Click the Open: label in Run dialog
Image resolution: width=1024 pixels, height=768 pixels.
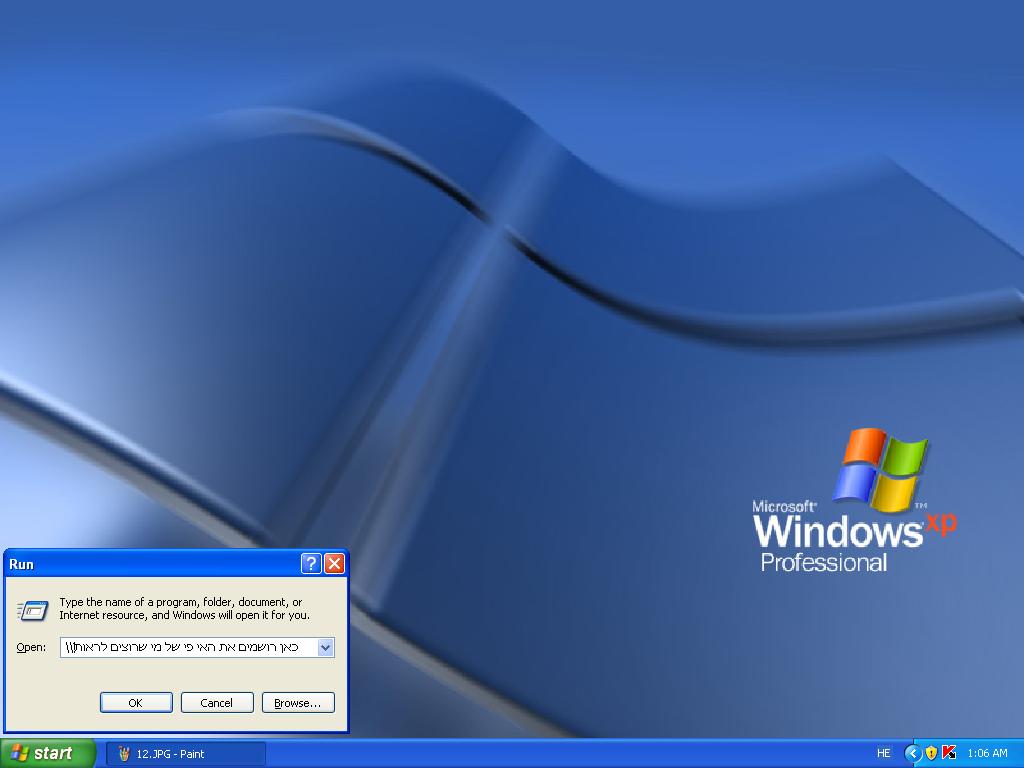(x=31, y=647)
